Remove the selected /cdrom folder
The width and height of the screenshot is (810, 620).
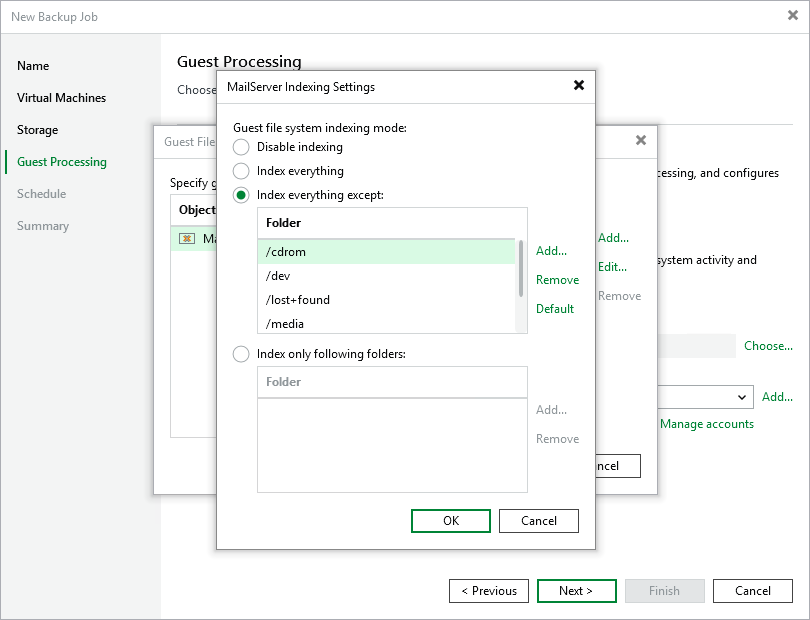point(557,280)
